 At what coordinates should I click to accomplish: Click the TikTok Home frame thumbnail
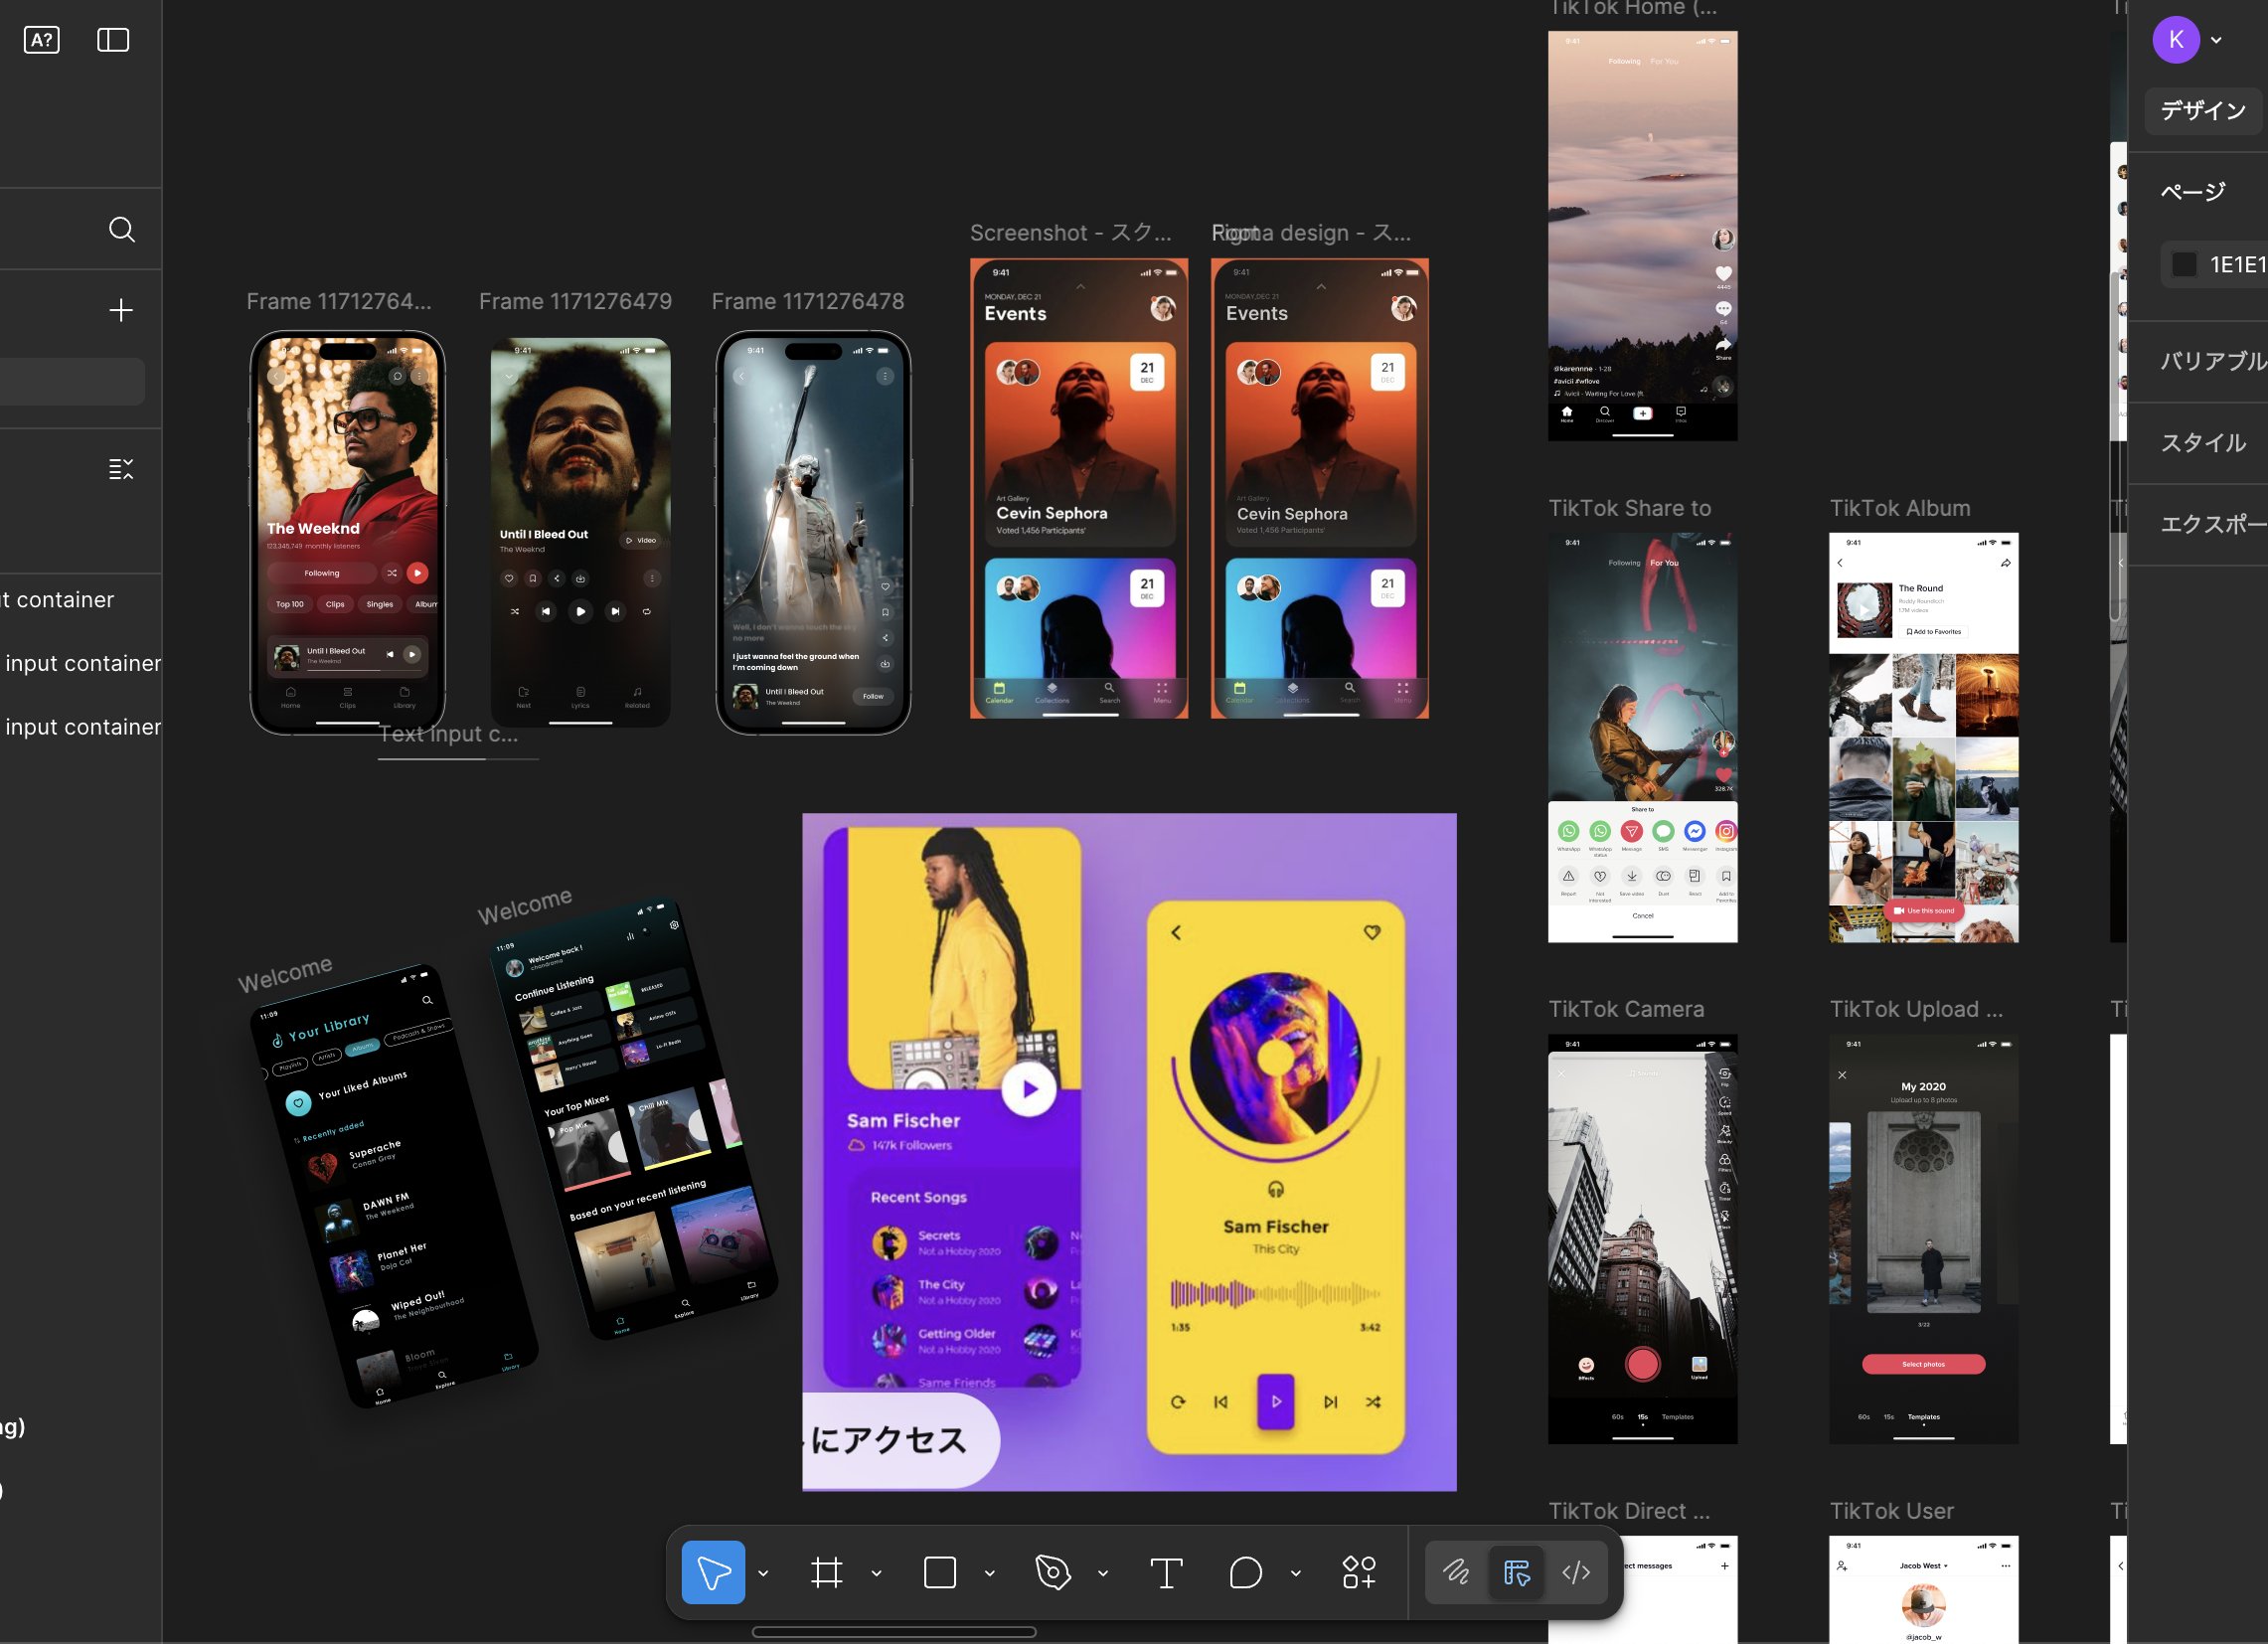coord(1642,235)
